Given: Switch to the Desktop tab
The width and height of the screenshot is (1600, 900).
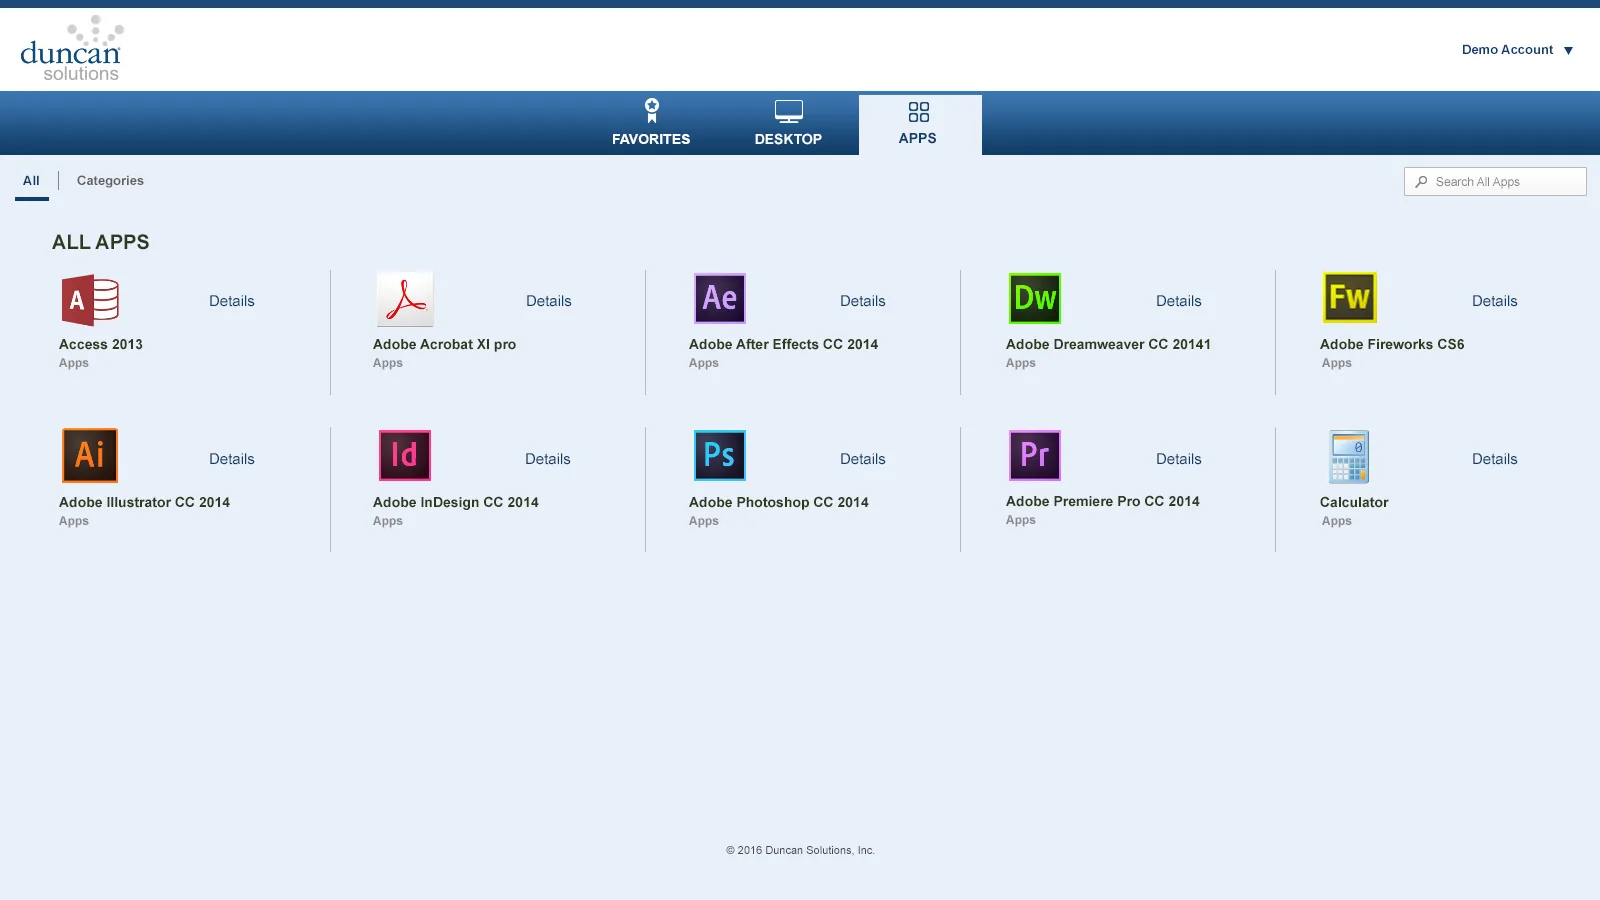Looking at the screenshot, I should pyautogui.click(x=788, y=123).
